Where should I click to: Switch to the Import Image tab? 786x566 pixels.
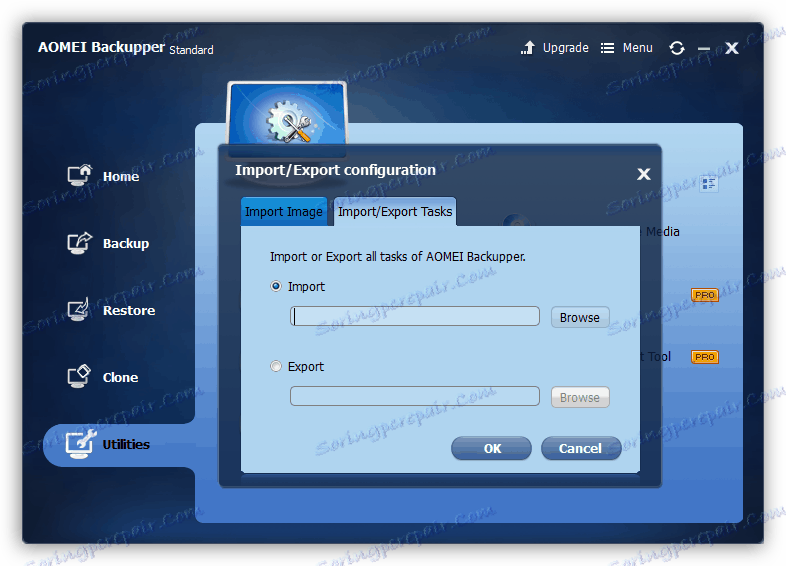pyautogui.click(x=284, y=212)
